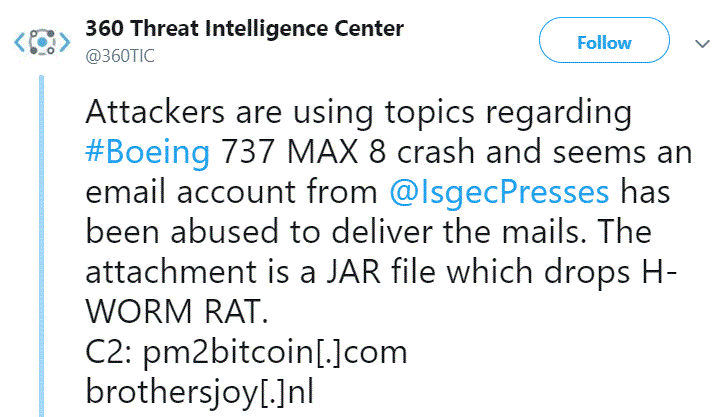Open the 360 Threat Intelligence Center profile name
726x417 pixels.
click(245, 28)
